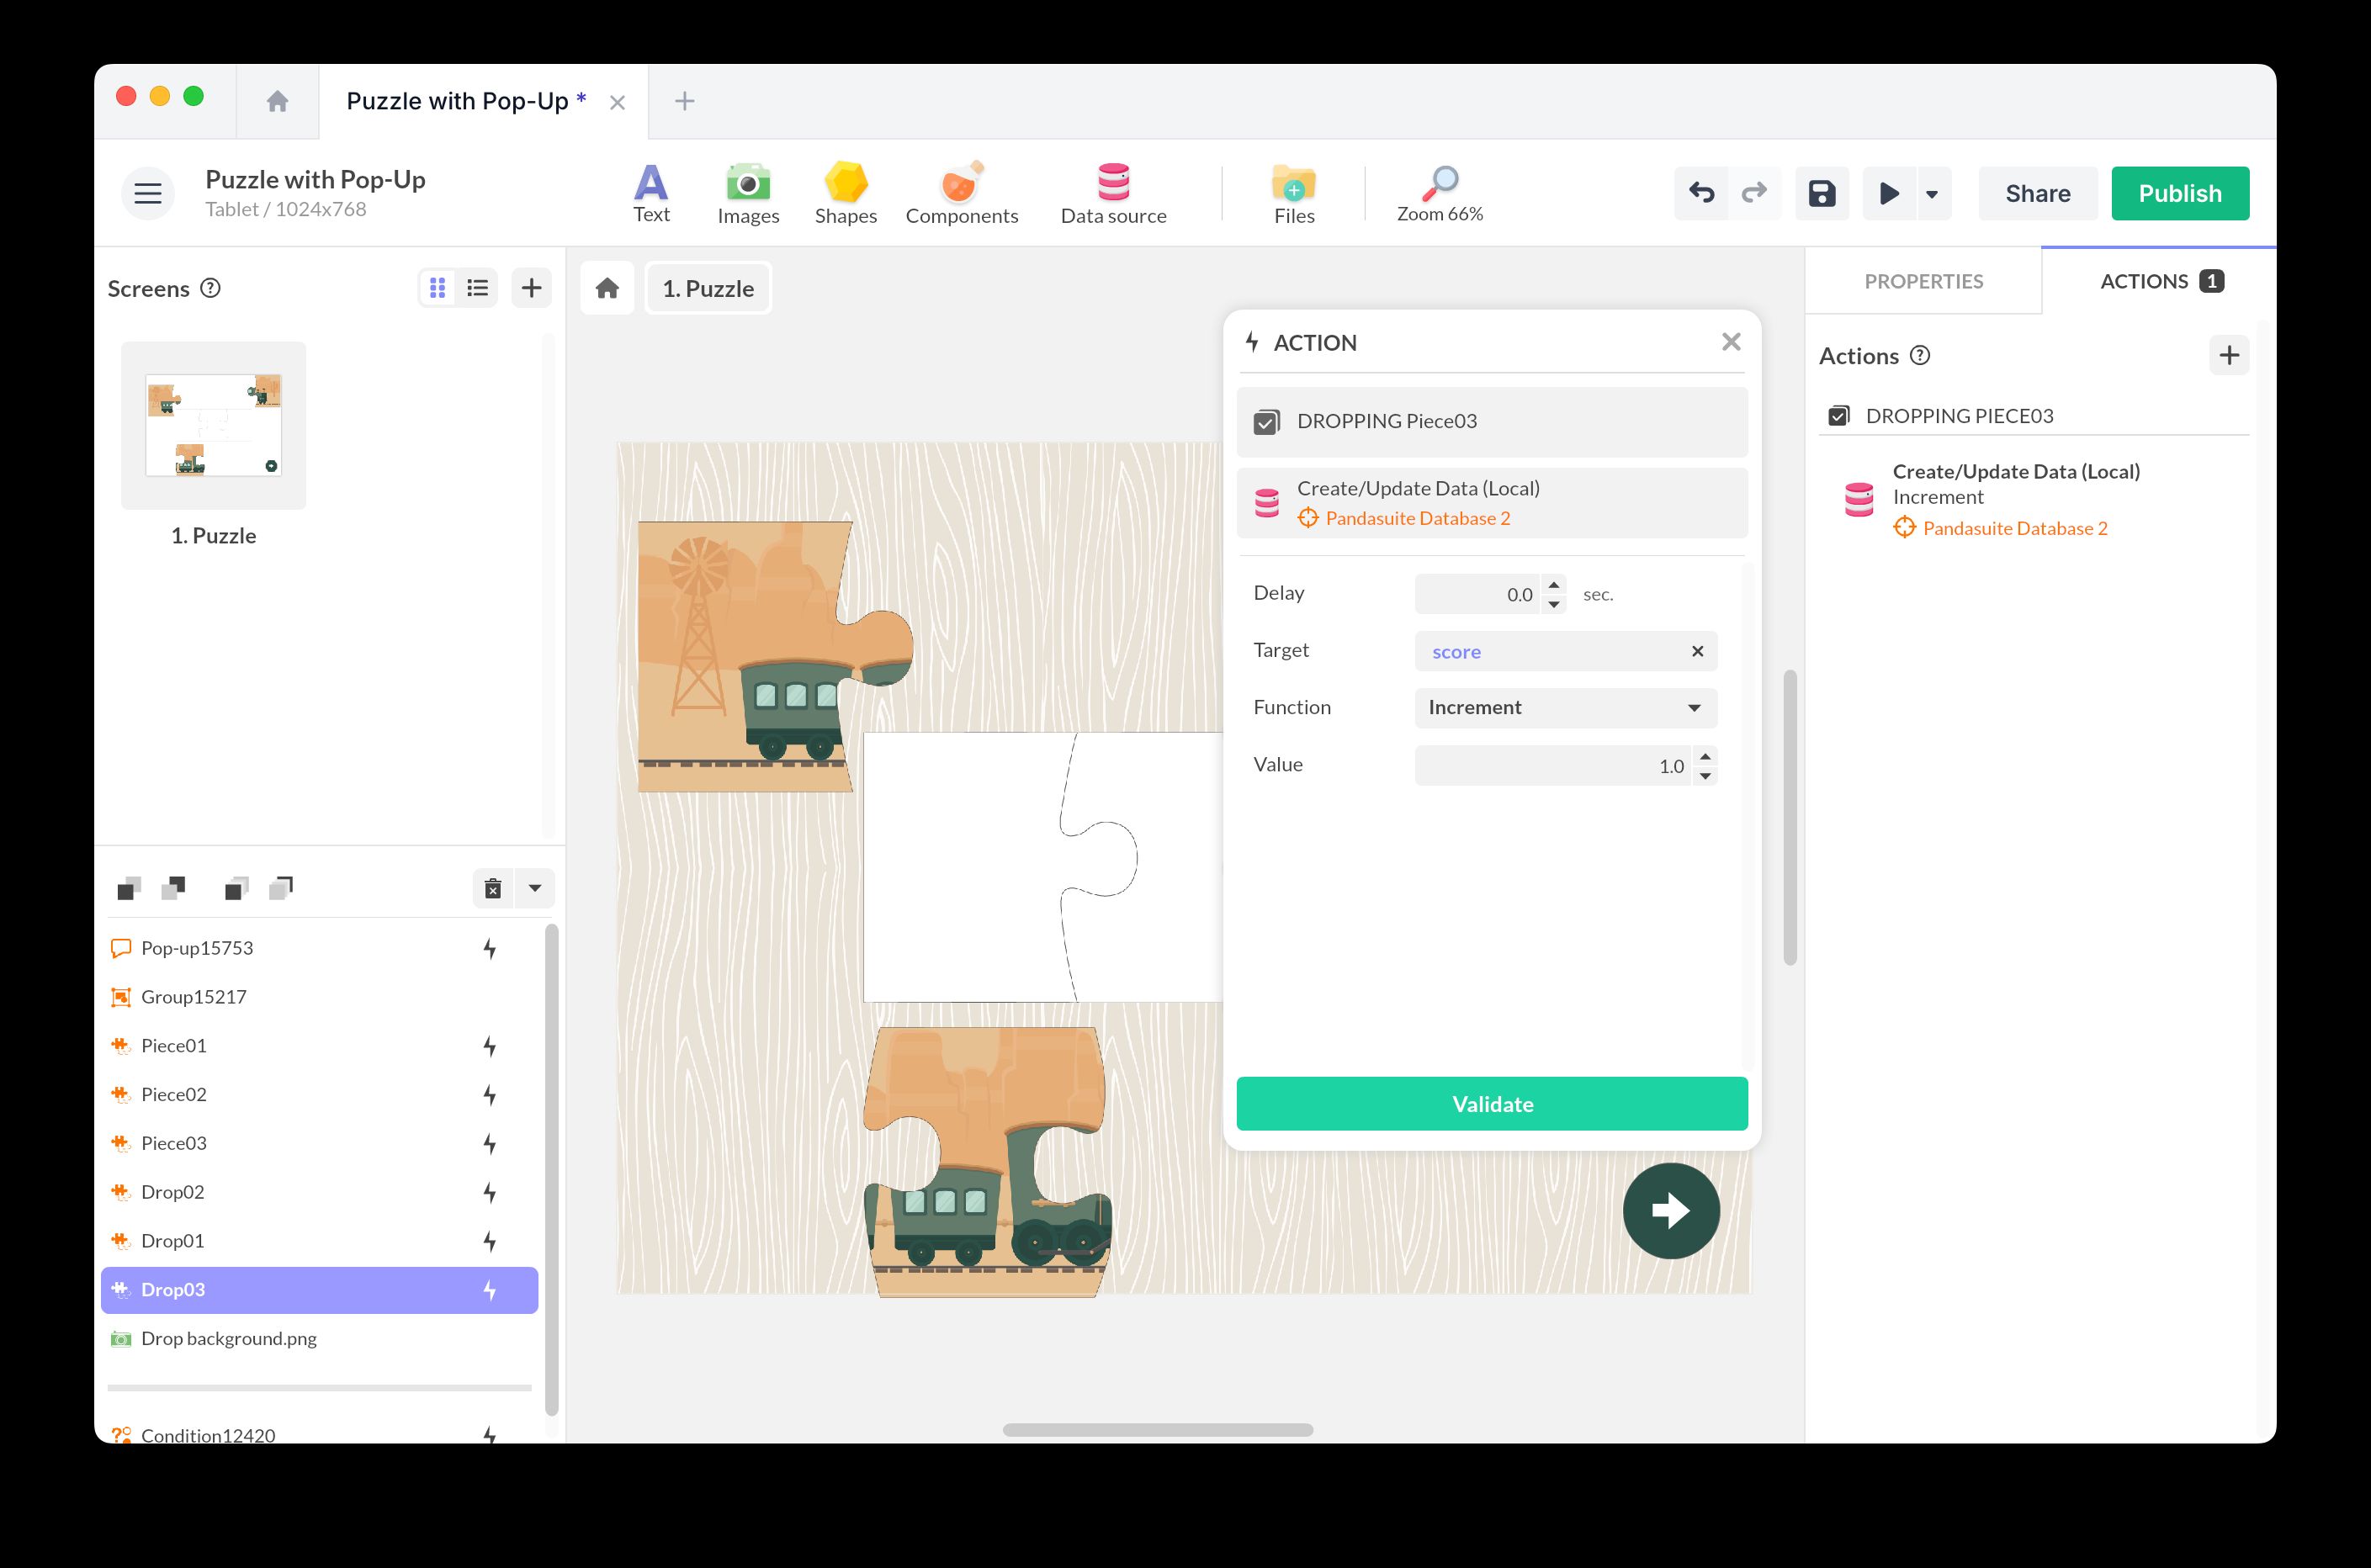
Task: Click lightning action icon on Piece02 layer
Action: tap(490, 1094)
